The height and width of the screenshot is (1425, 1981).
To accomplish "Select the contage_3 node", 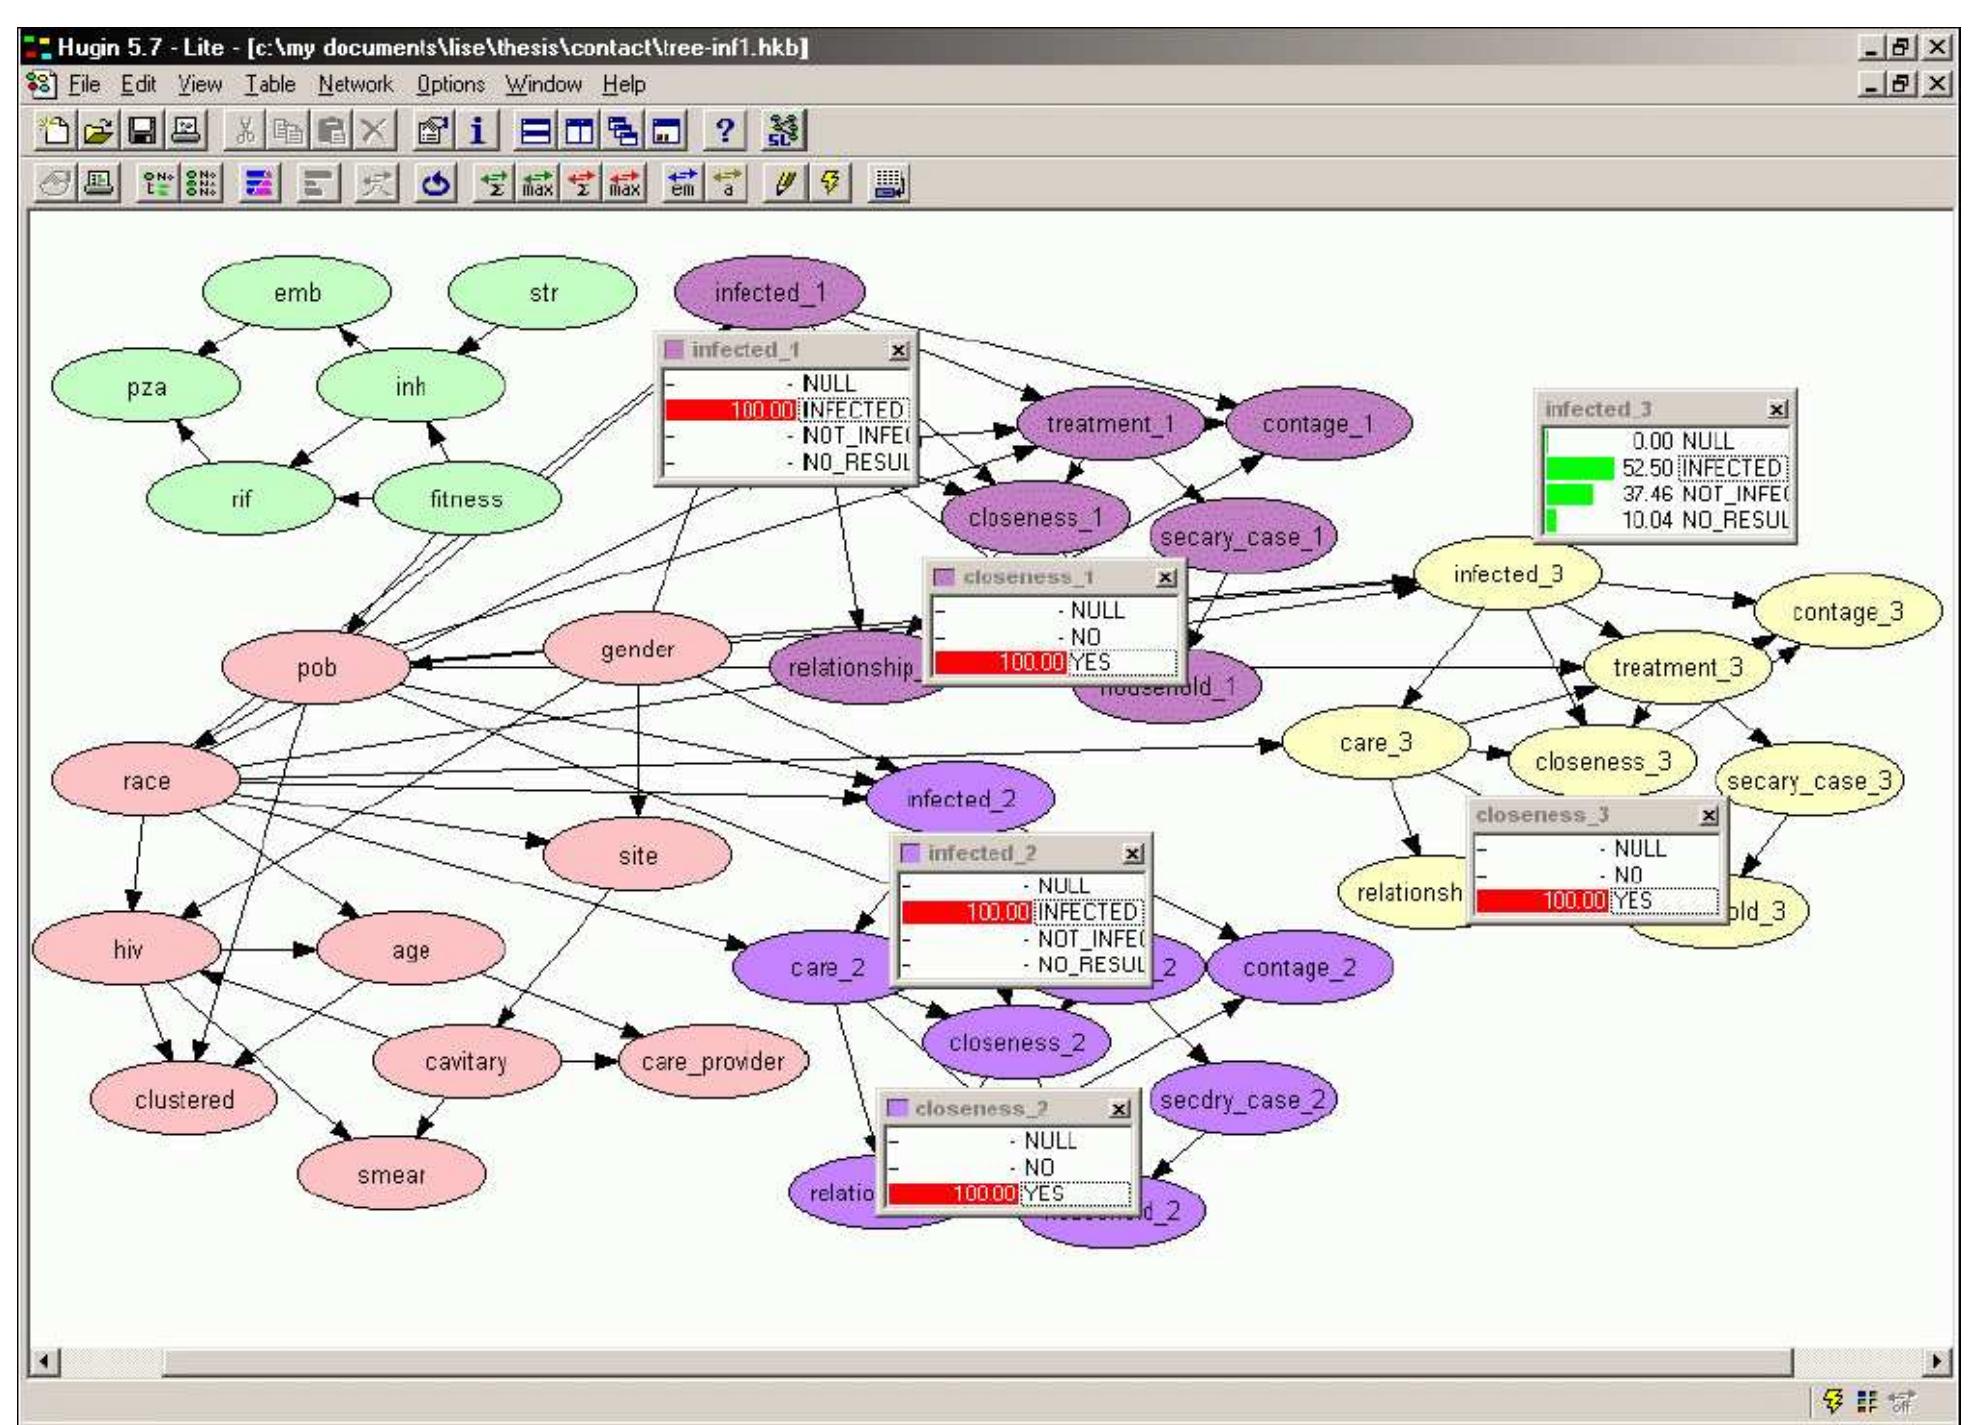I will tap(1848, 611).
